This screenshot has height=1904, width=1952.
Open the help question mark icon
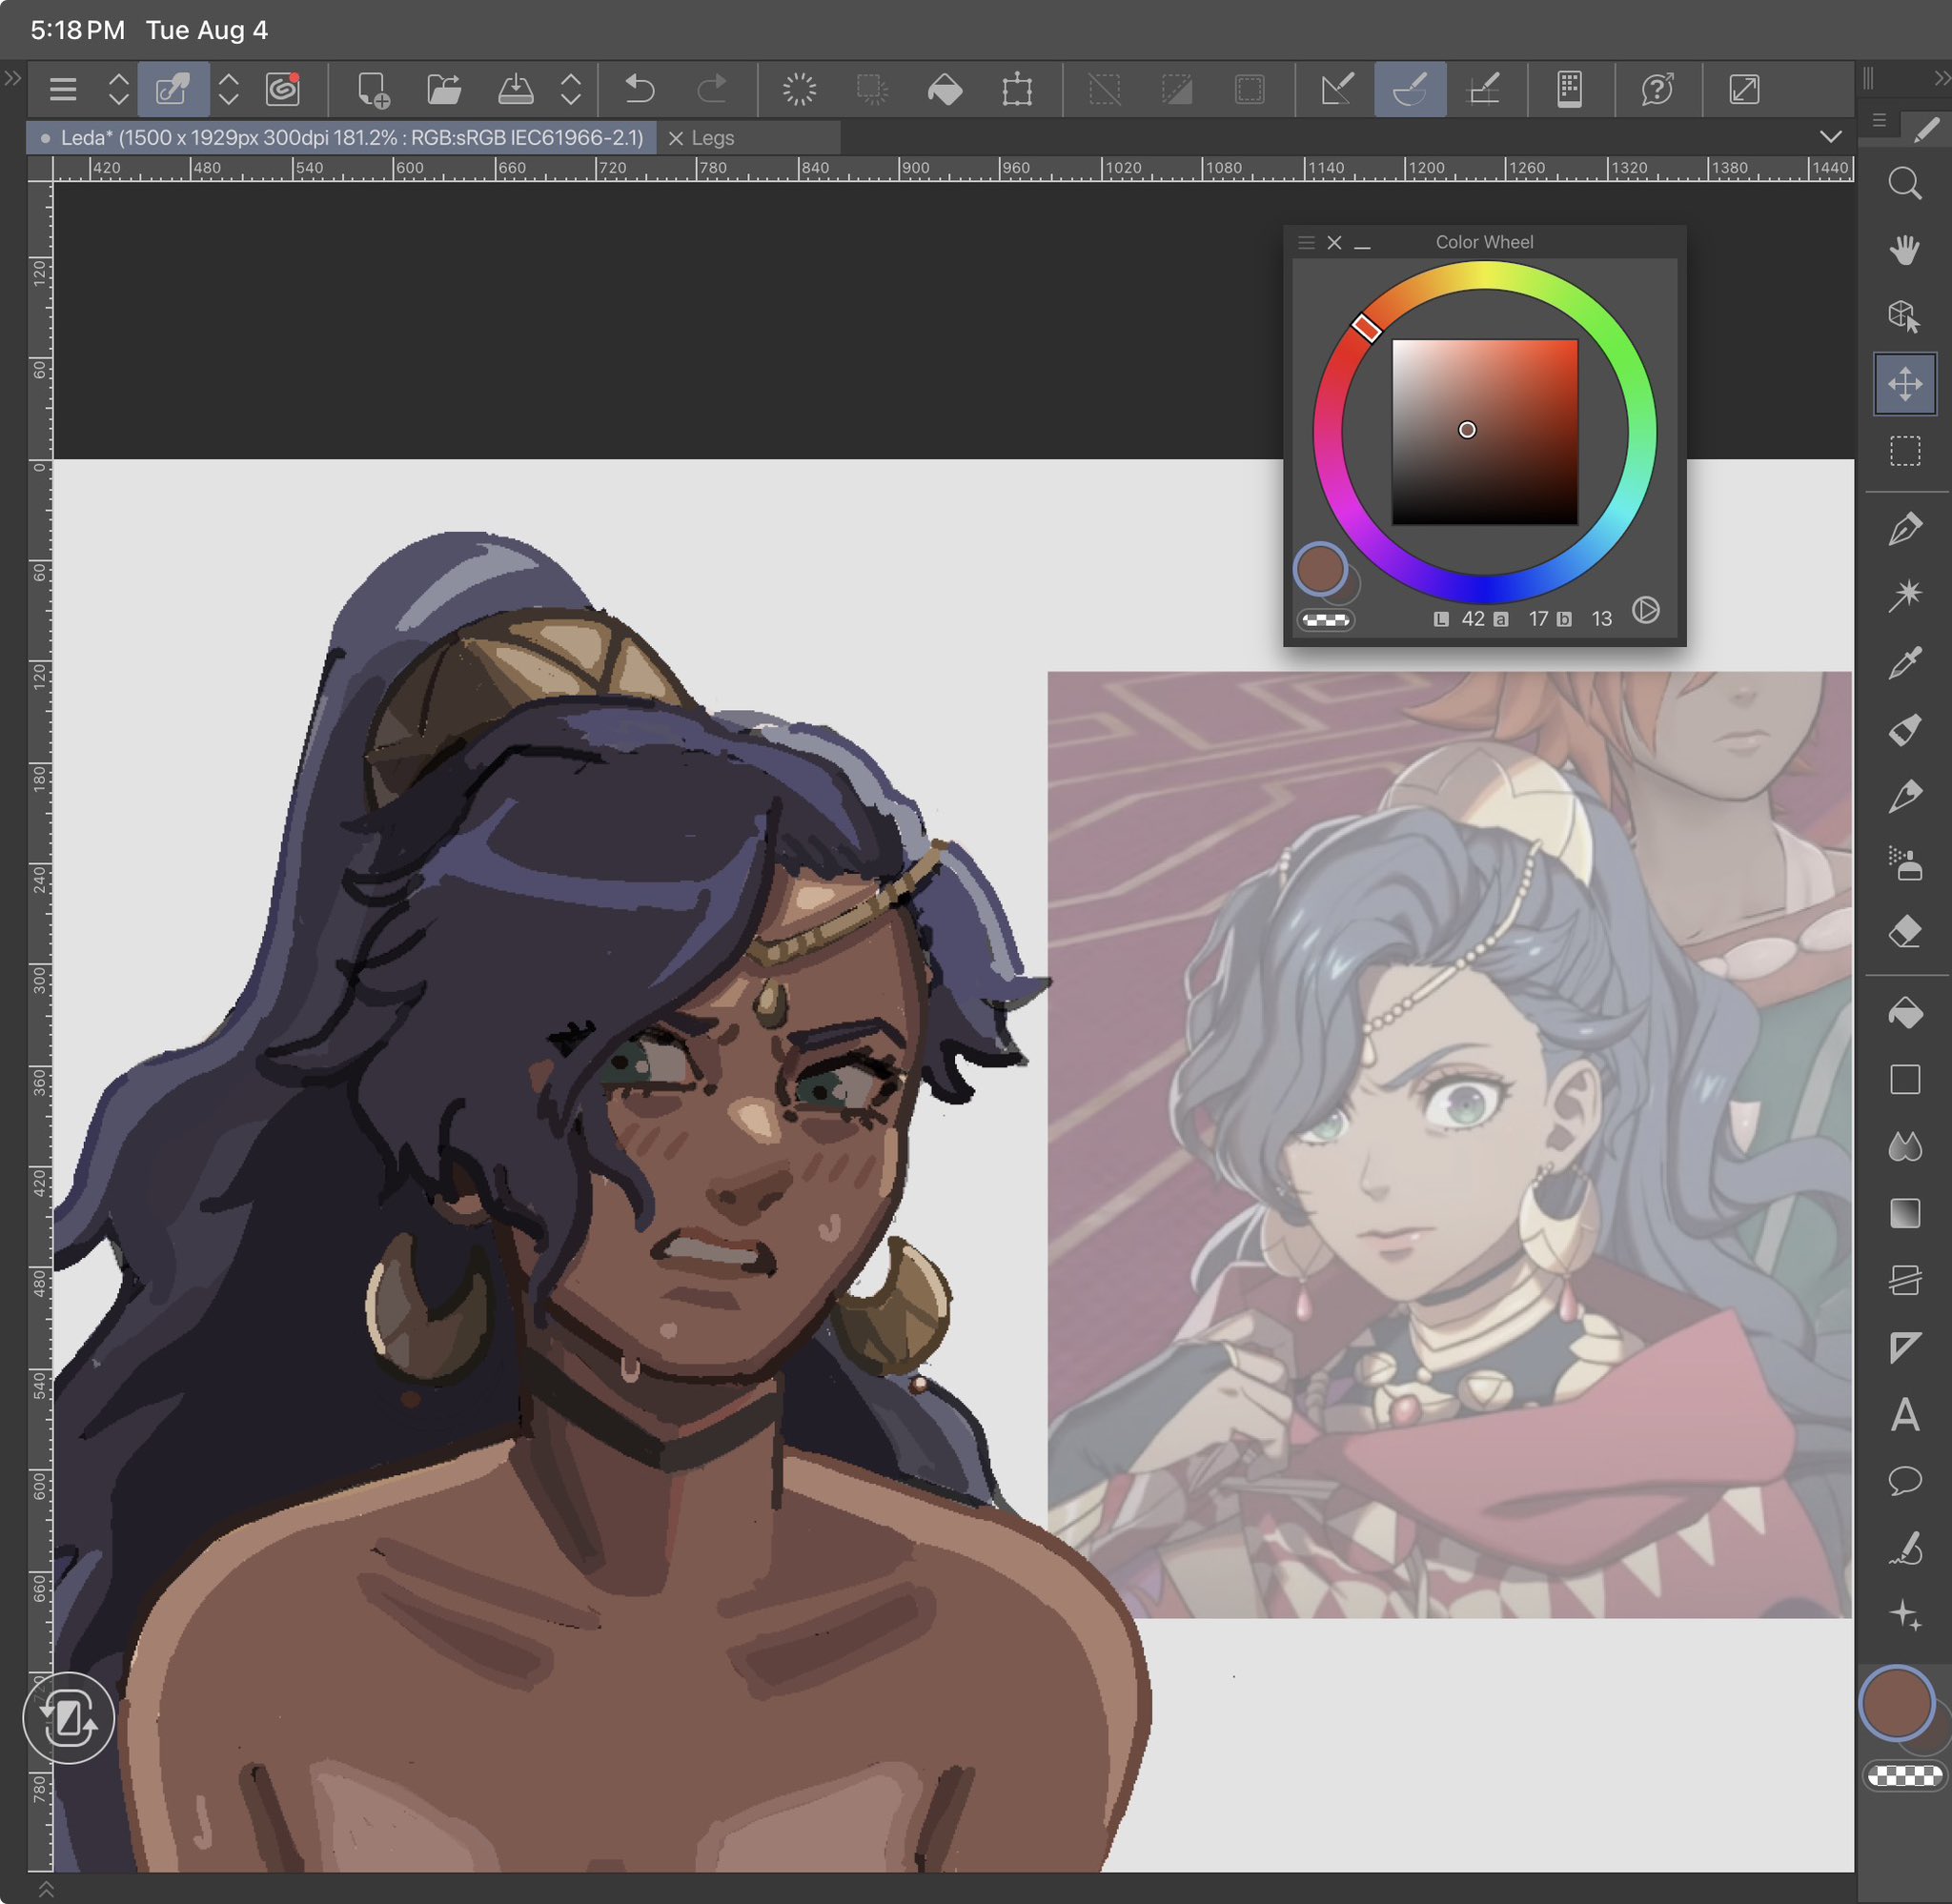click(1657, 89)
